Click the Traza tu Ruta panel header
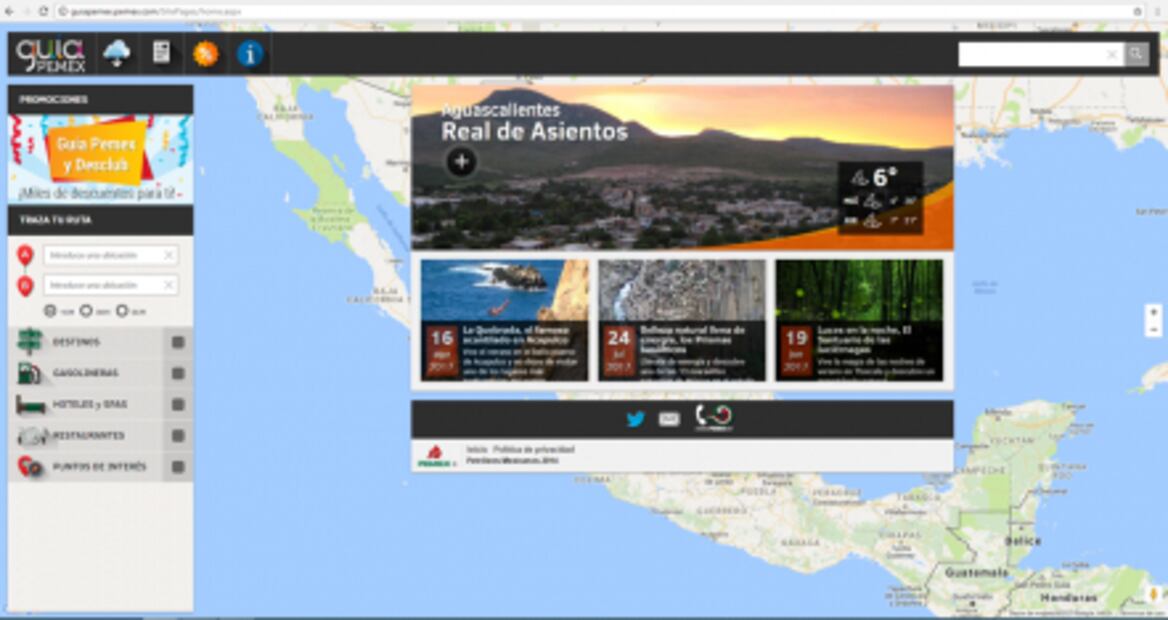Viewport: 1168px width, 620px height. click(x=100, y=220)
